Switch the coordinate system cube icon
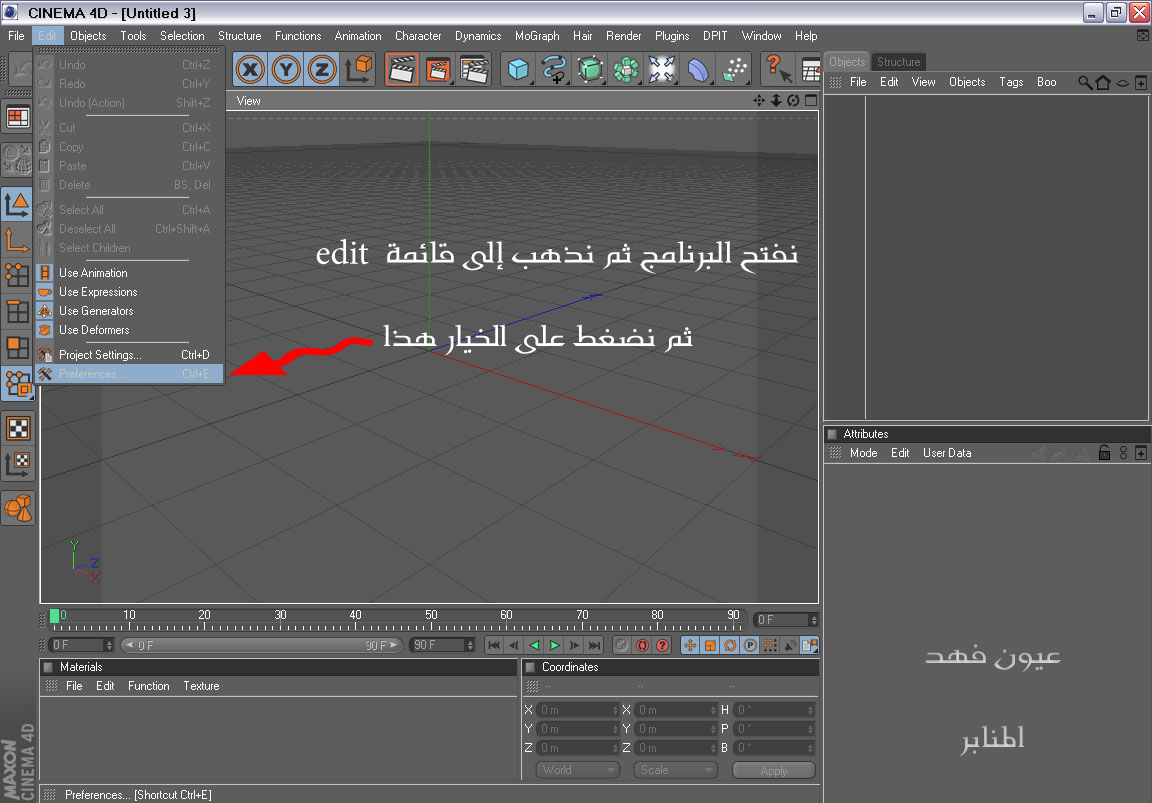 tap(359, 70)
